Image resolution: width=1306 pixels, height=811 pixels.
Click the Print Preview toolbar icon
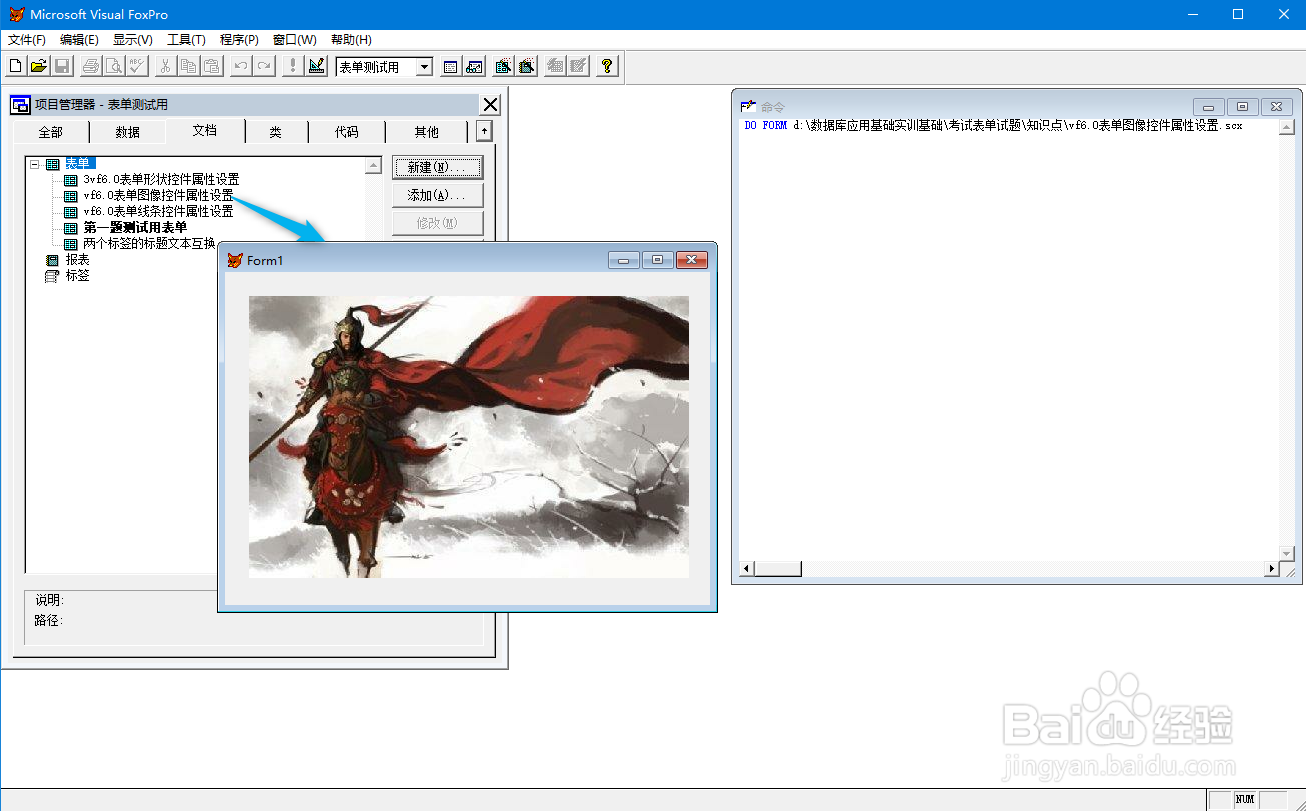(114, 67)
